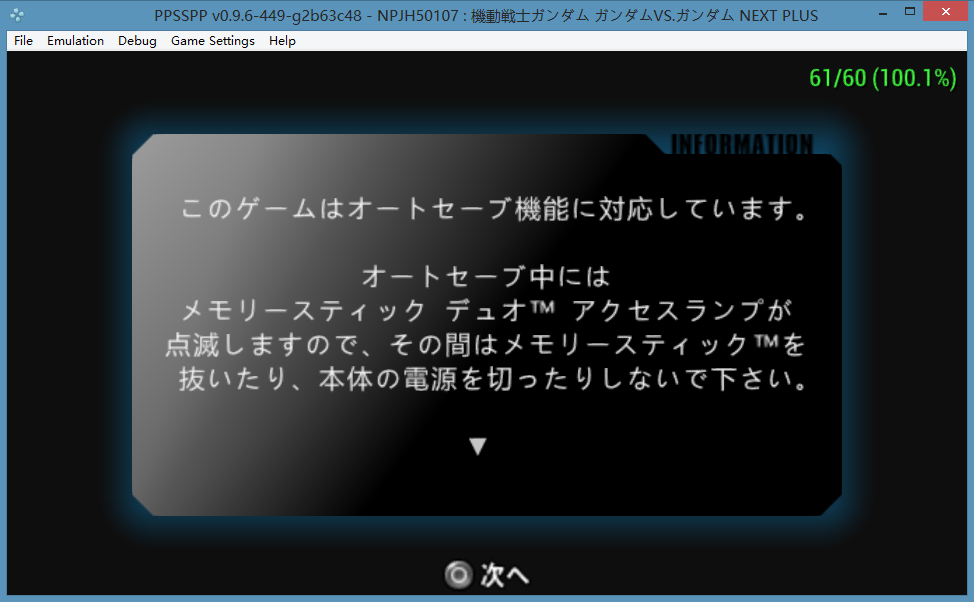Viewport: 974px width, 602px height.
Task: Click the PPSSPP window title text
Action: pyautogui.click(x=486, y=16)
